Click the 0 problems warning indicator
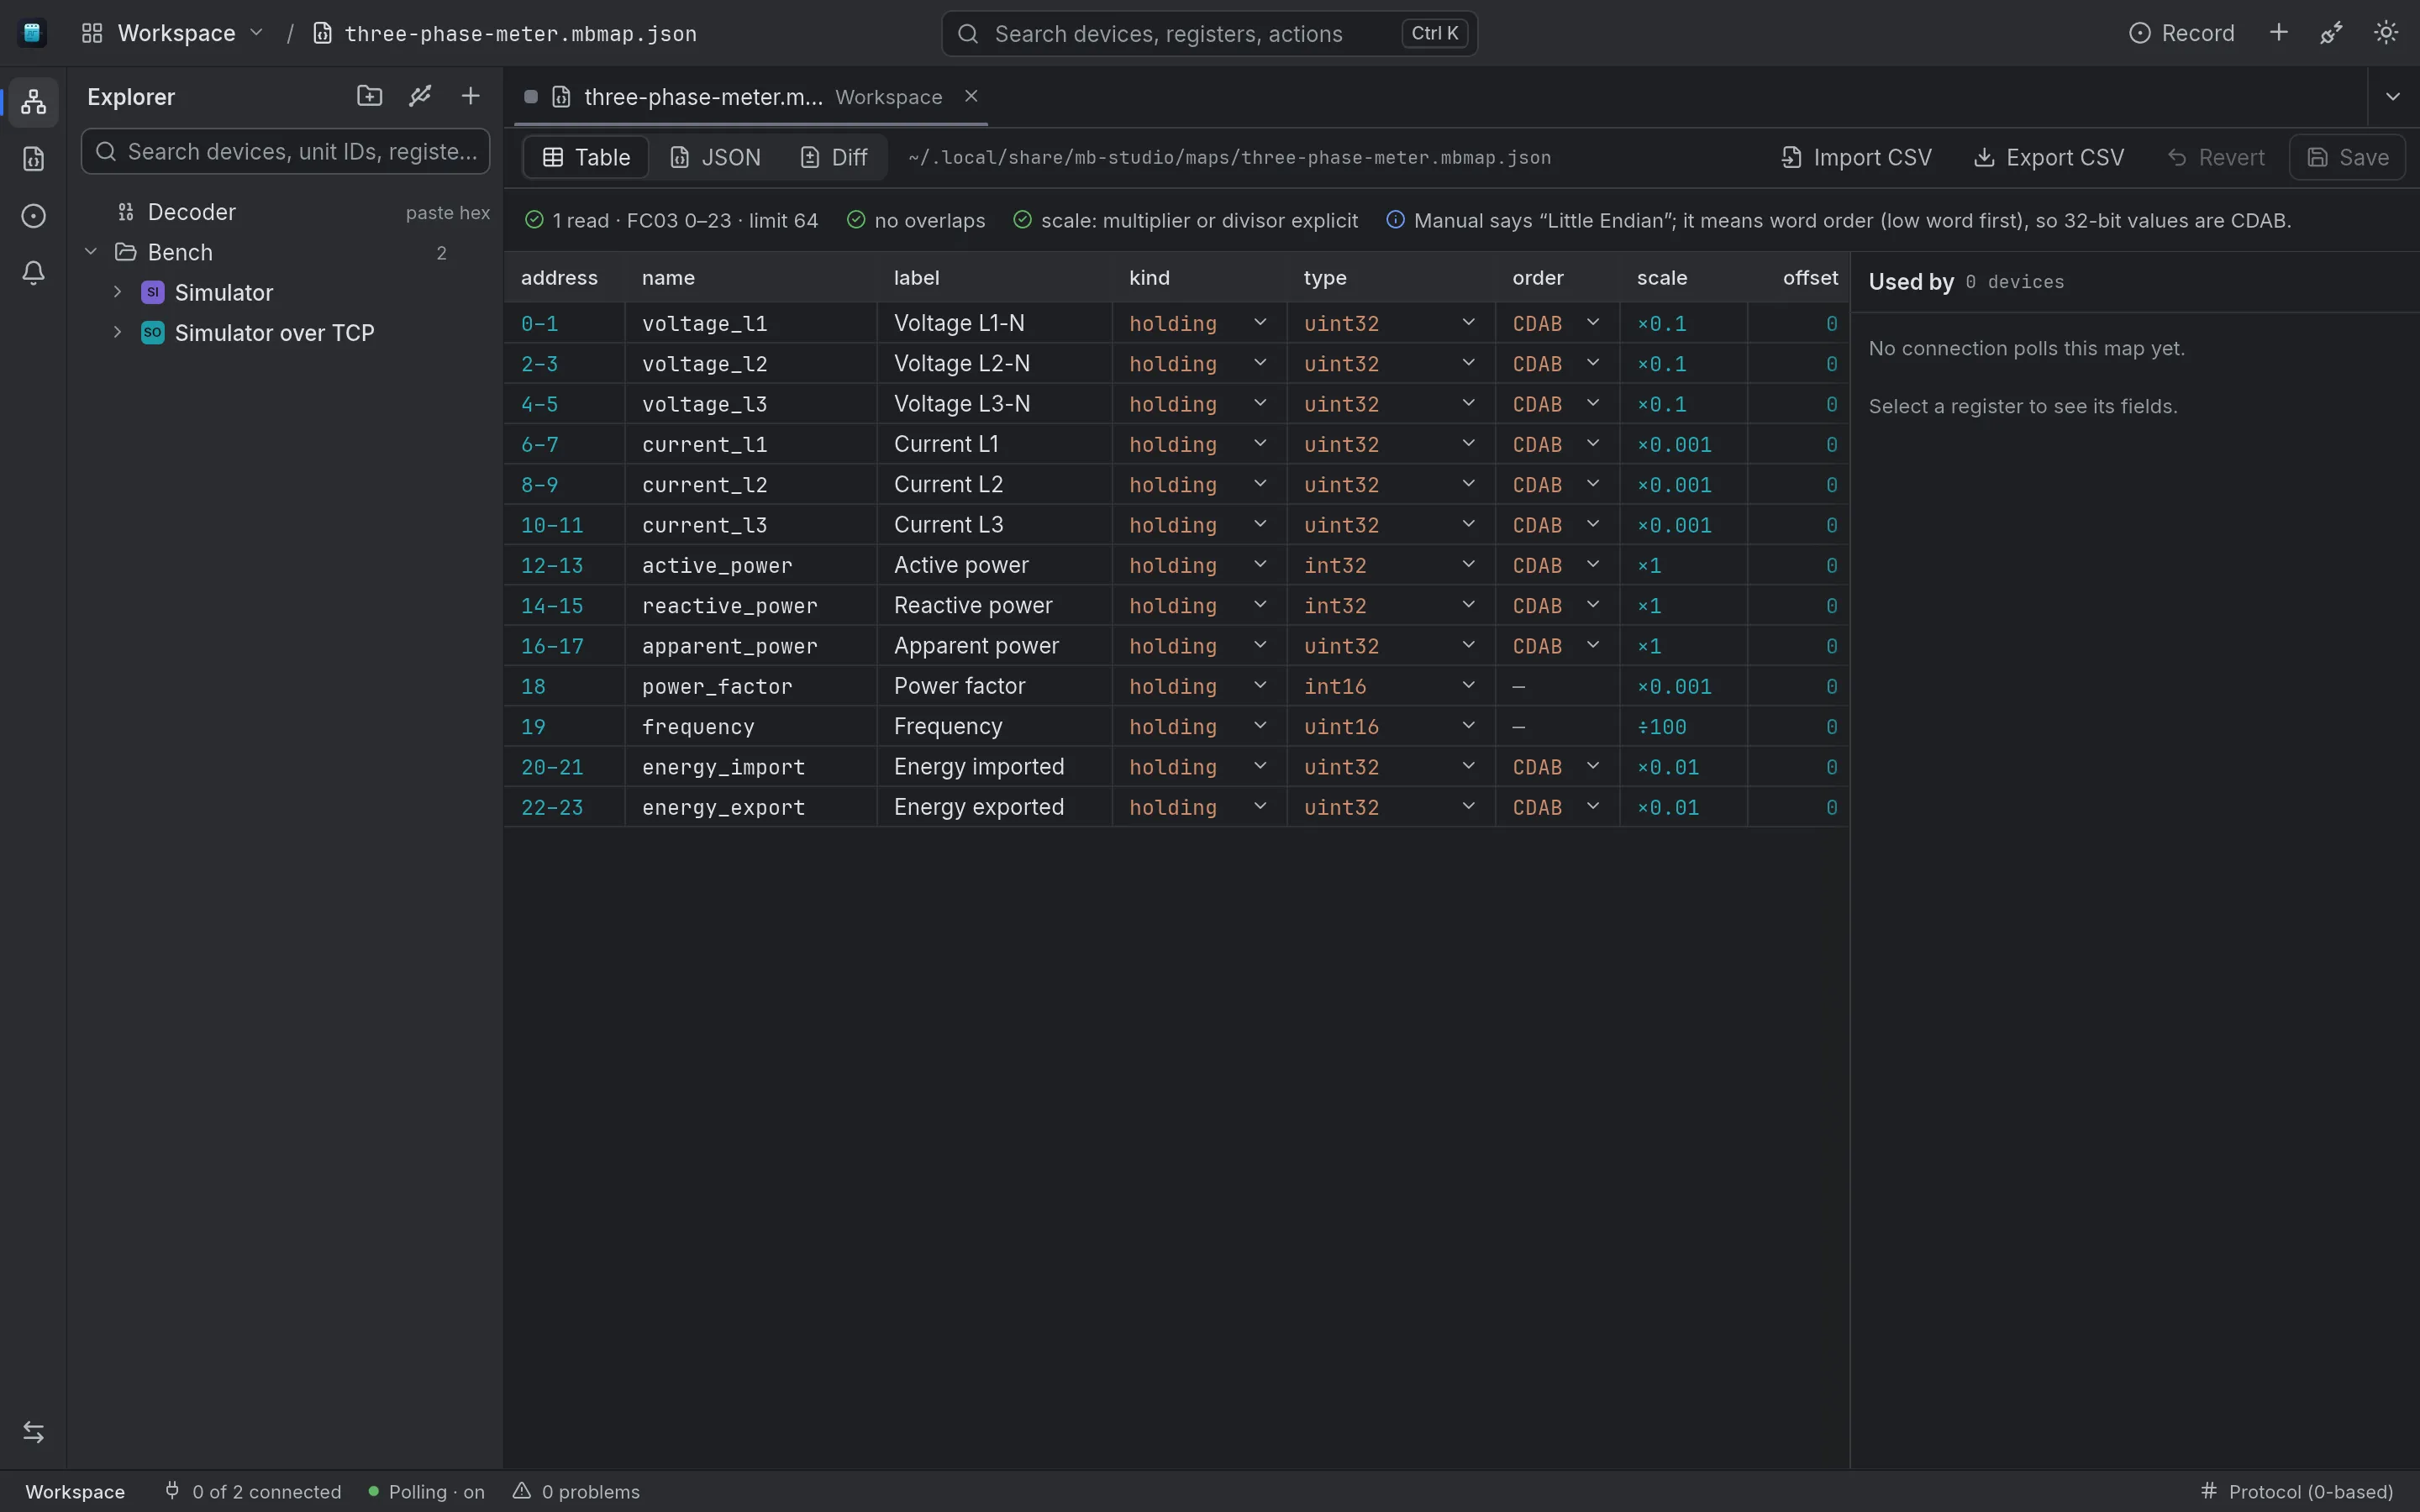Screen dimensions: 2420x1512 click(x=576, y=1491)
